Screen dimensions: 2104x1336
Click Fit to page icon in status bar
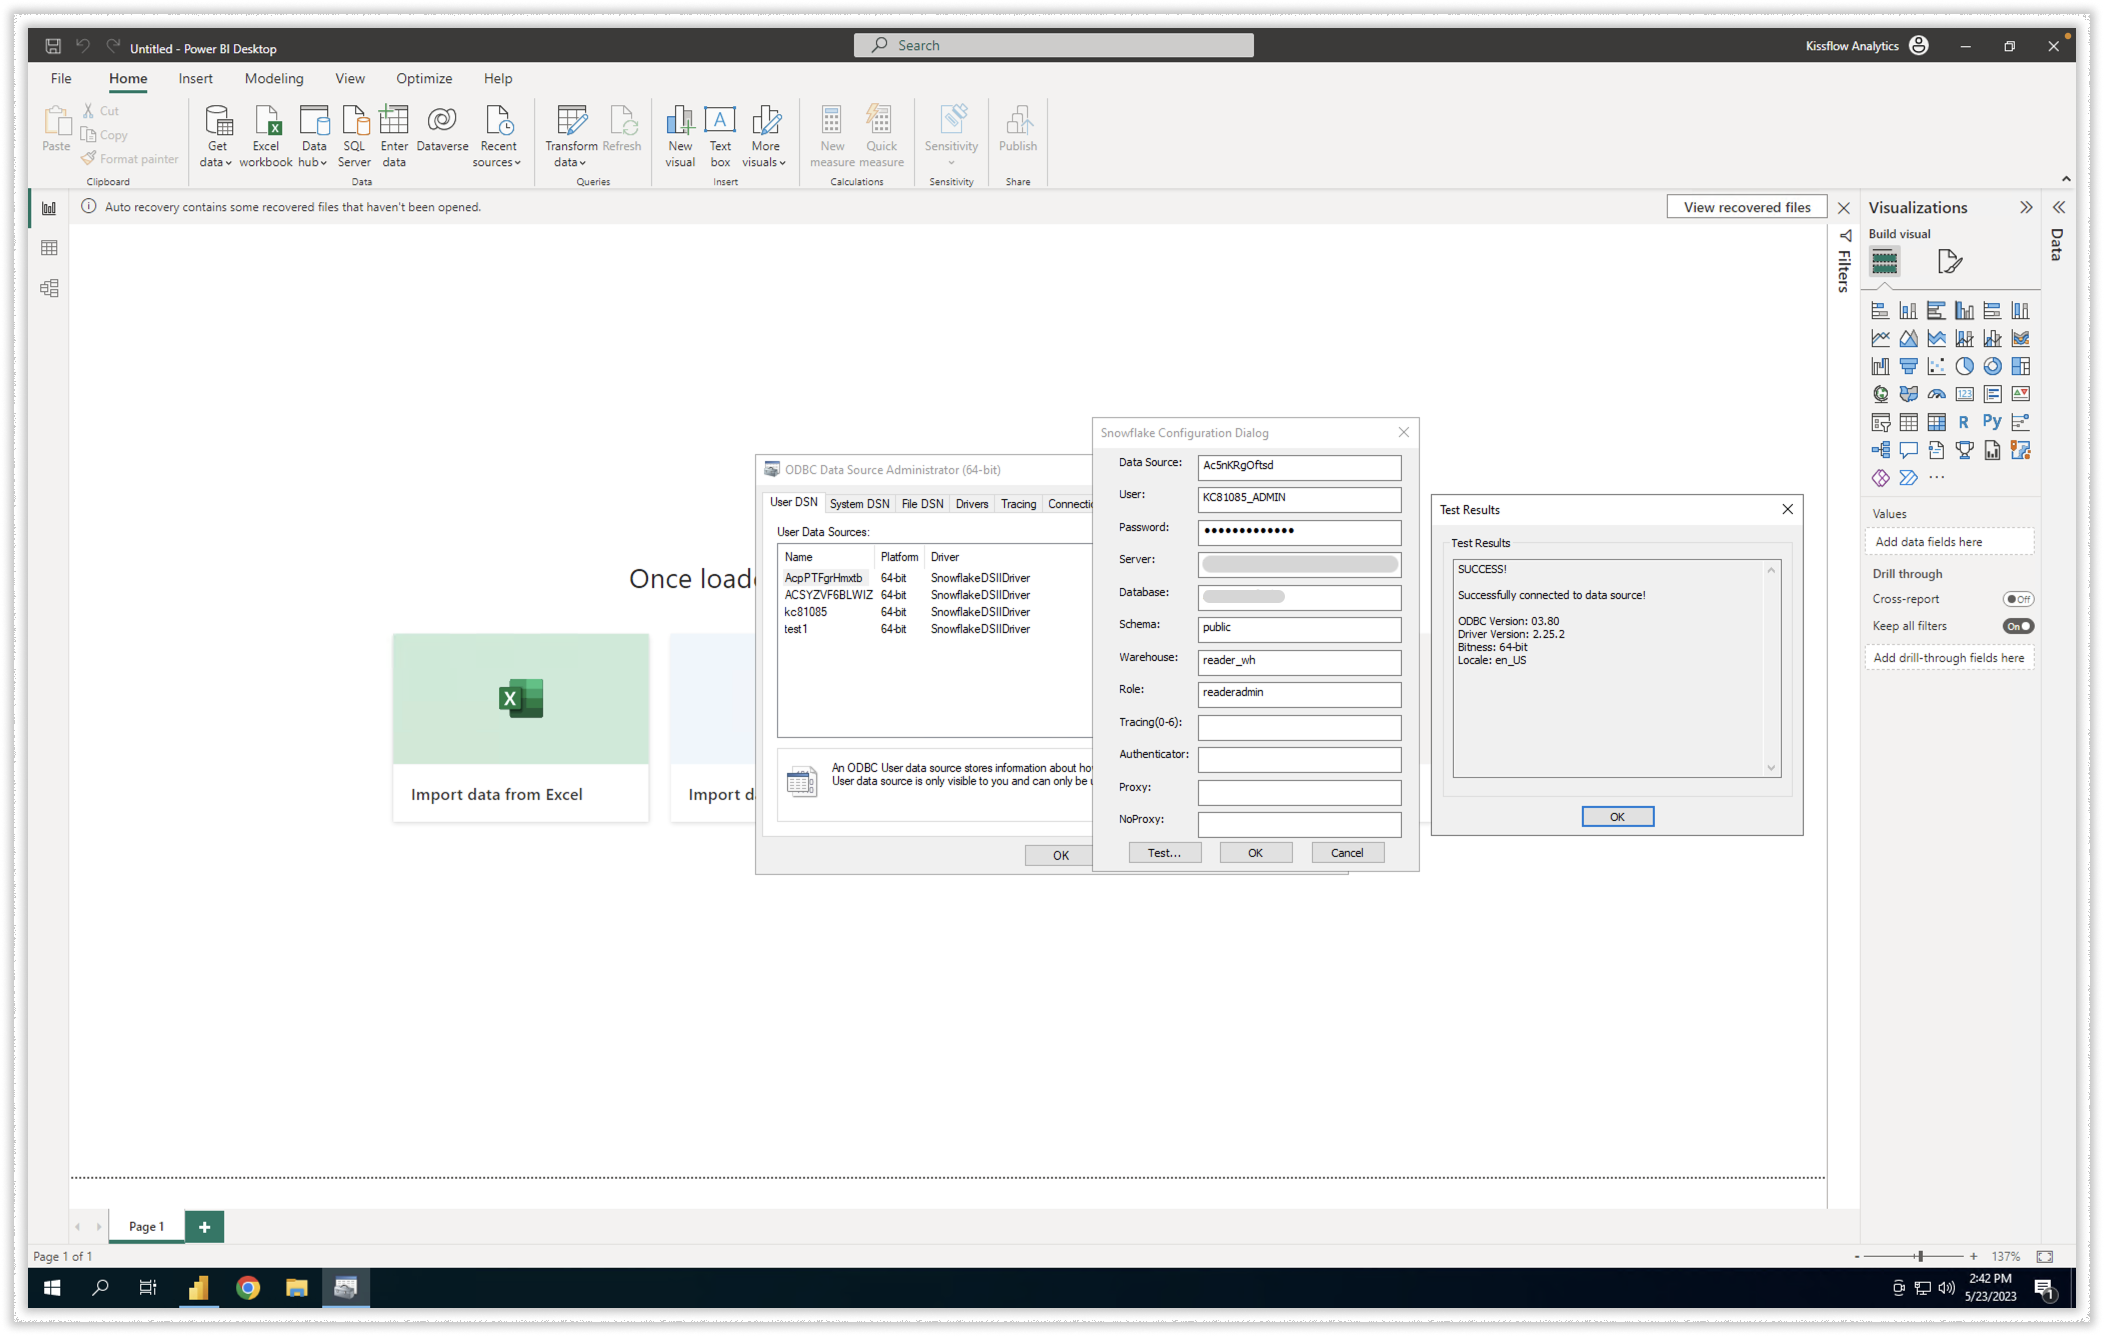point(2044,1256)
